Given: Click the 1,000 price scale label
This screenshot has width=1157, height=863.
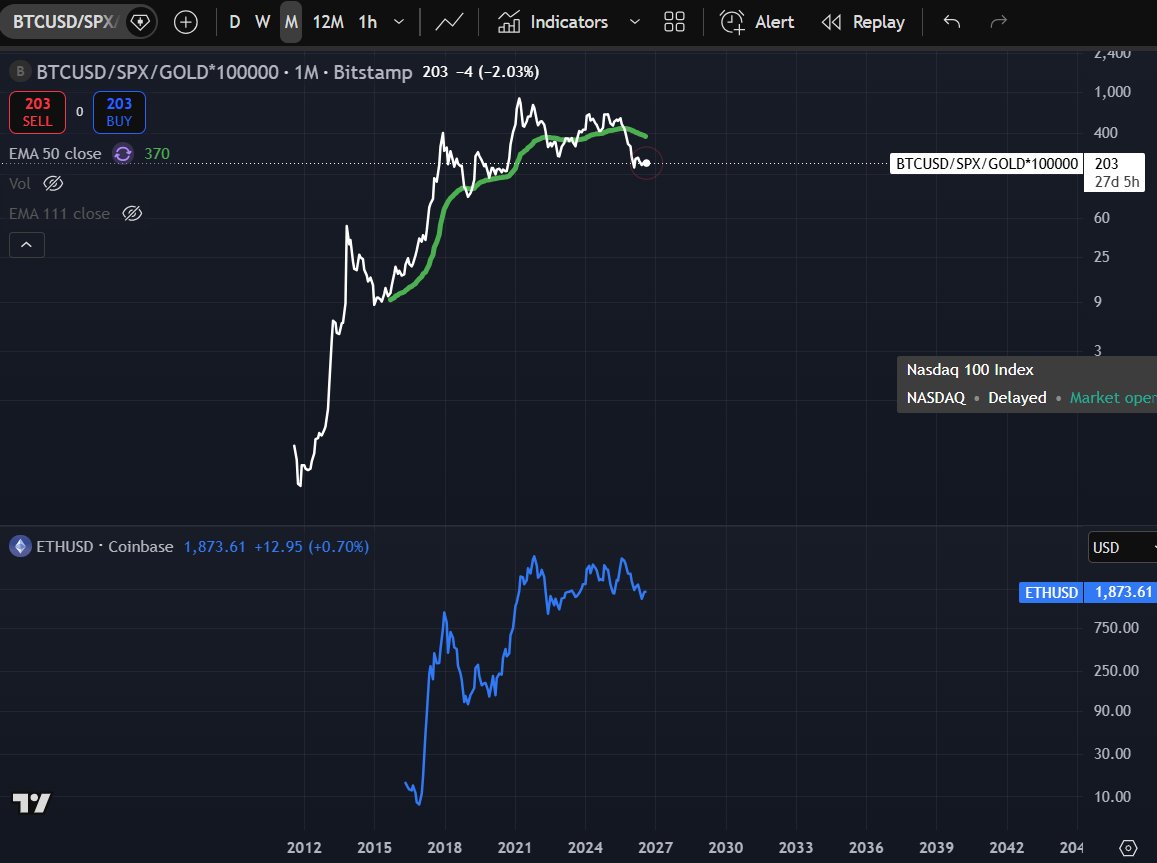Looking at the screenshot, I should [x=1112, y=92].
